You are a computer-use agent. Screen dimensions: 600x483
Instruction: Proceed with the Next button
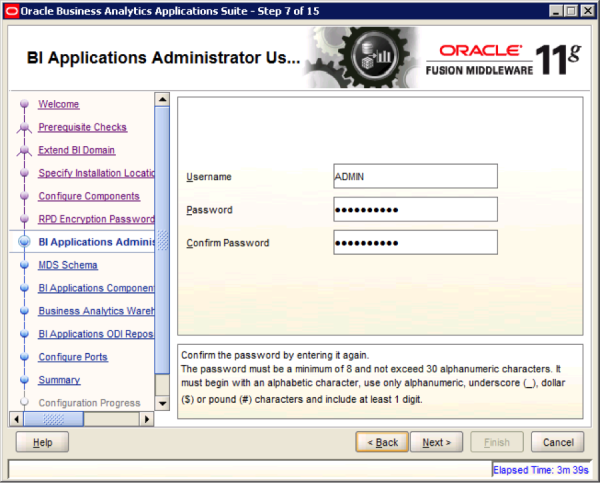coord(437,442)
